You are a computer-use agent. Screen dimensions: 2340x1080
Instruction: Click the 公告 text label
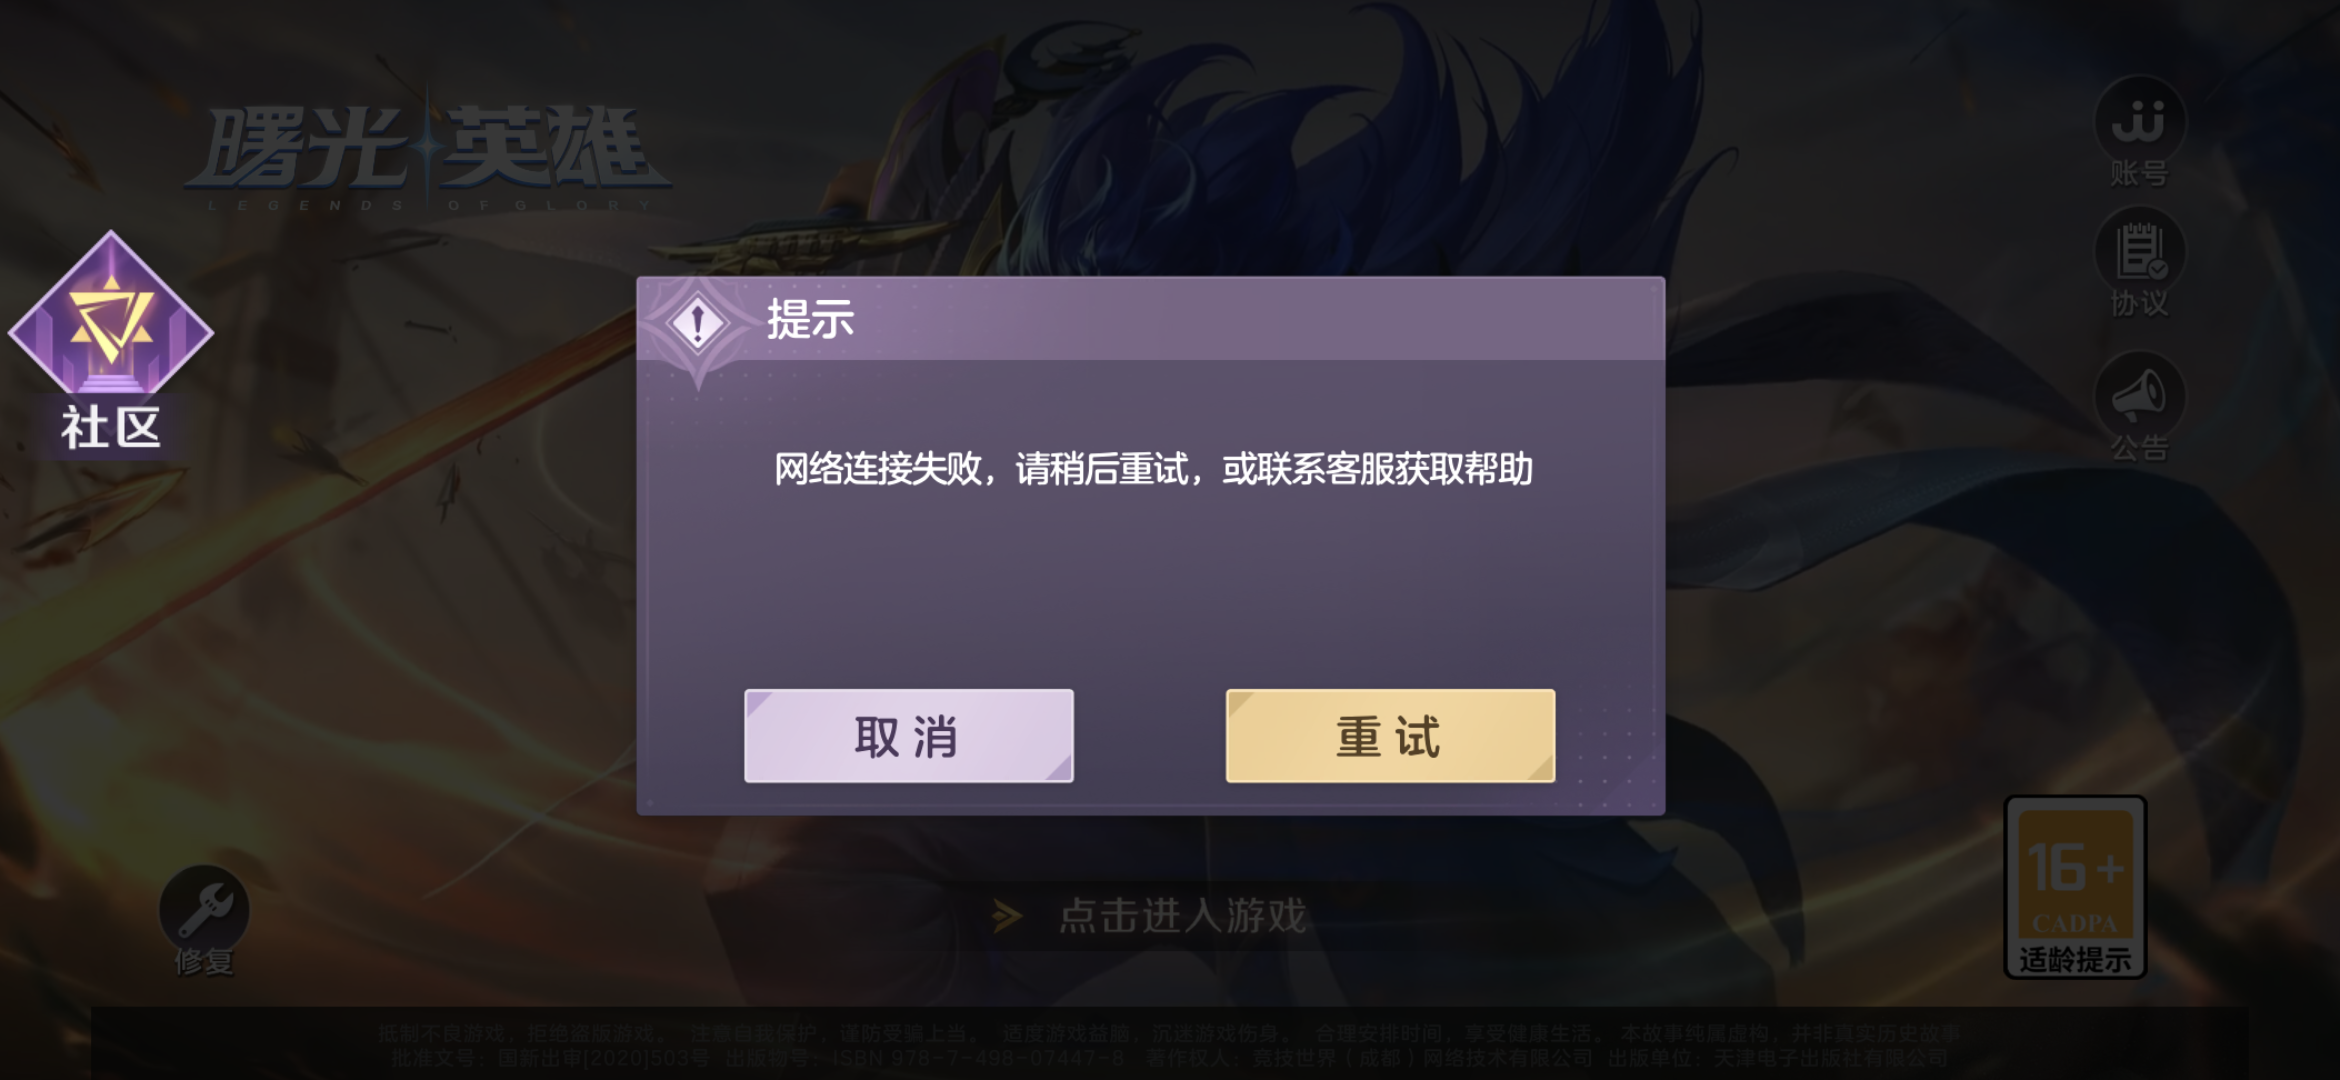point(2139,448)
